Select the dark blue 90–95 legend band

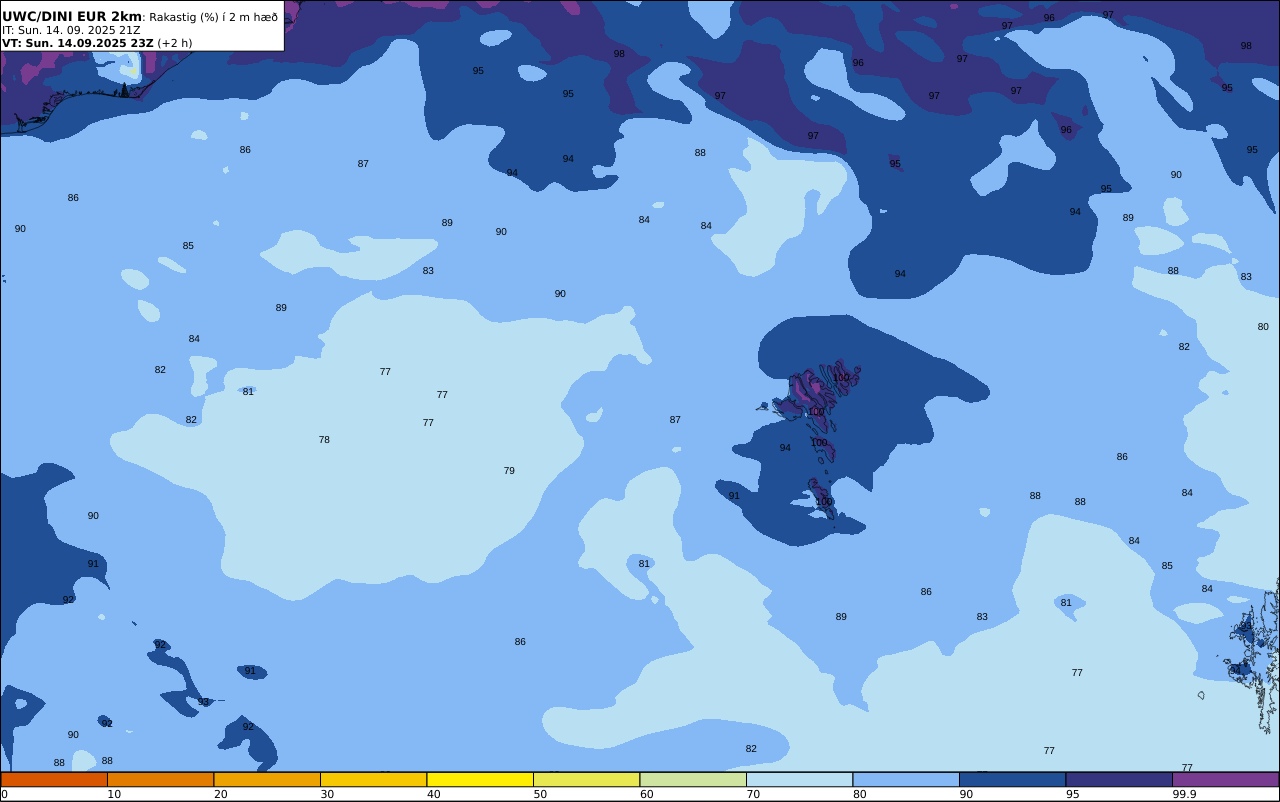coord(1012,779)
